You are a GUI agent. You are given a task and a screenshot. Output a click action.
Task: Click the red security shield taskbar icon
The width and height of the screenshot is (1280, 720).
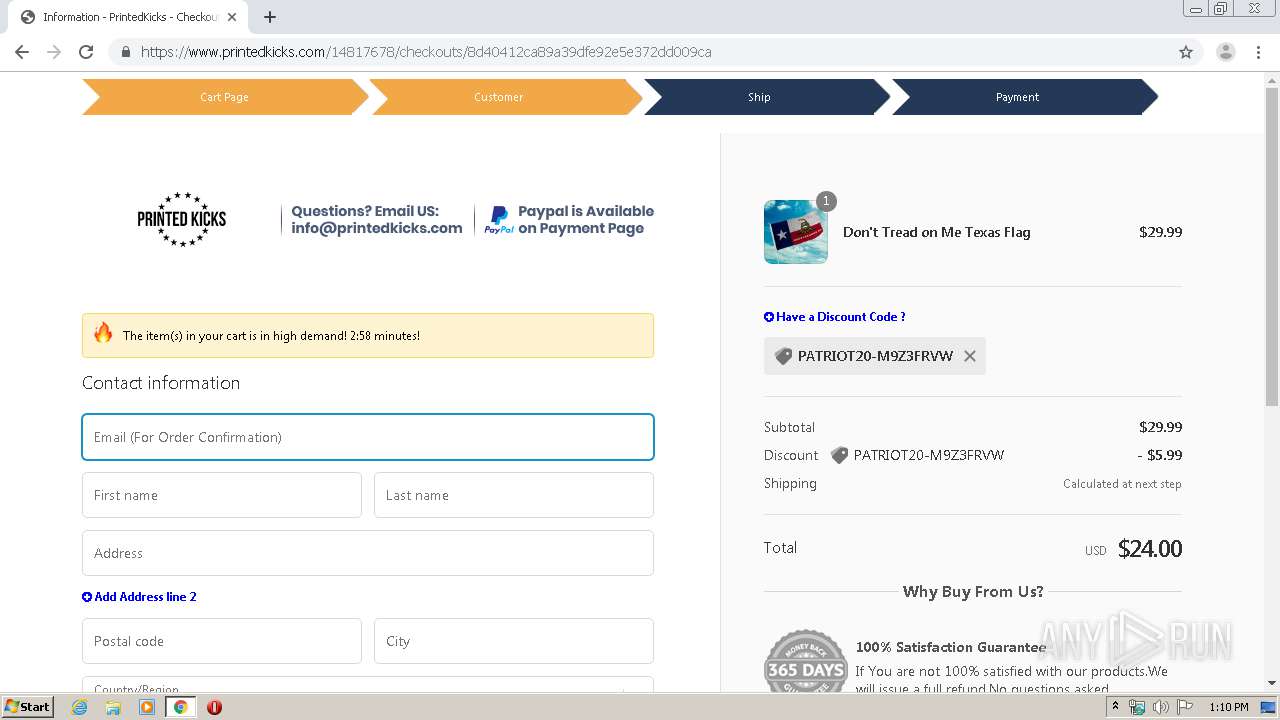214,707
